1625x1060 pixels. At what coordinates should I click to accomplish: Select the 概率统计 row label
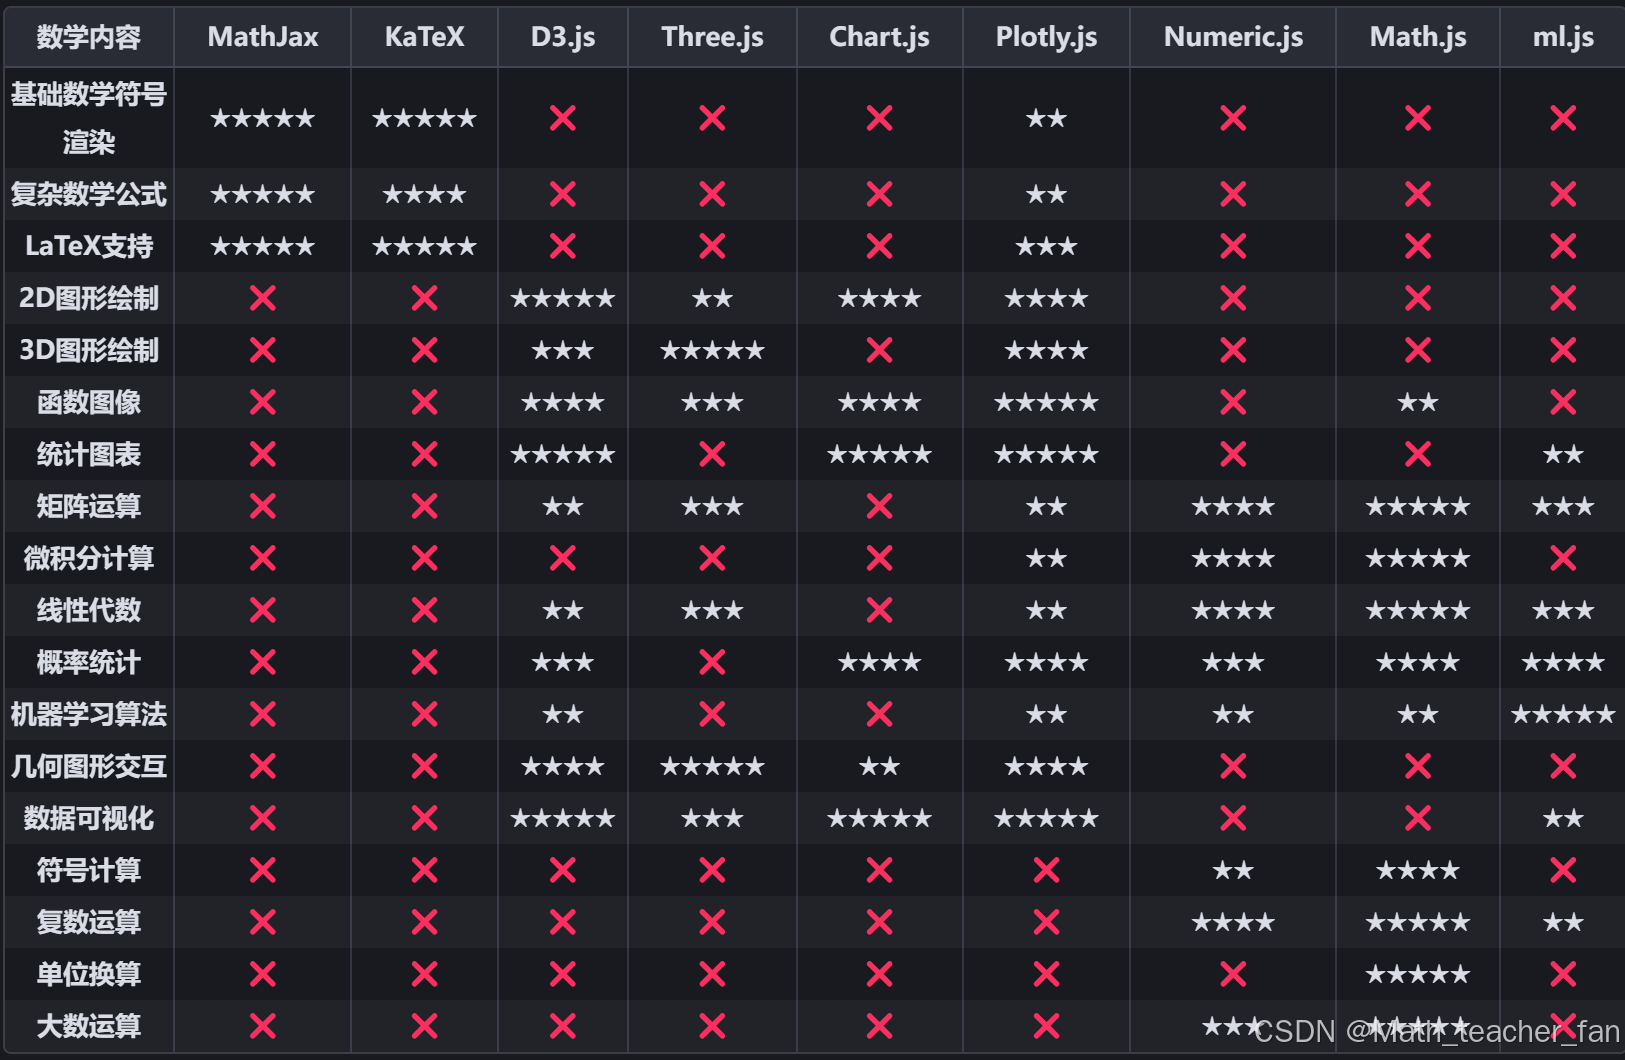click(89, 662)
